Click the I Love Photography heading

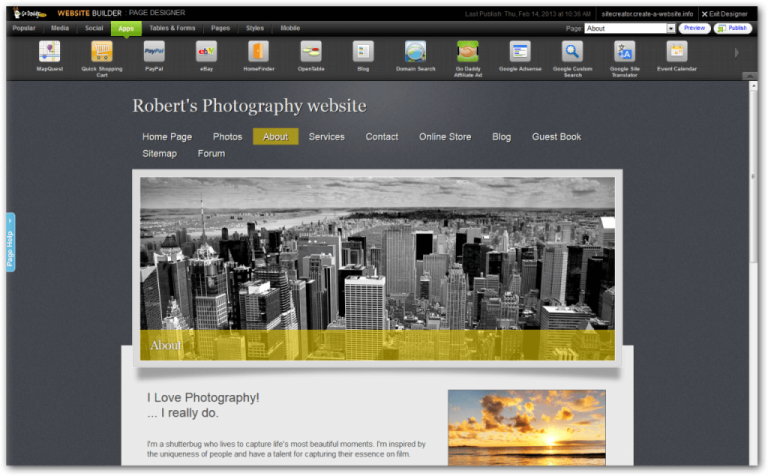click(203, 405)
